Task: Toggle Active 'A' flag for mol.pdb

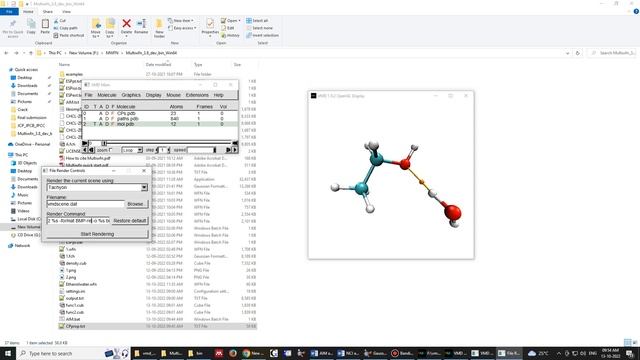Action: (101, 124)
